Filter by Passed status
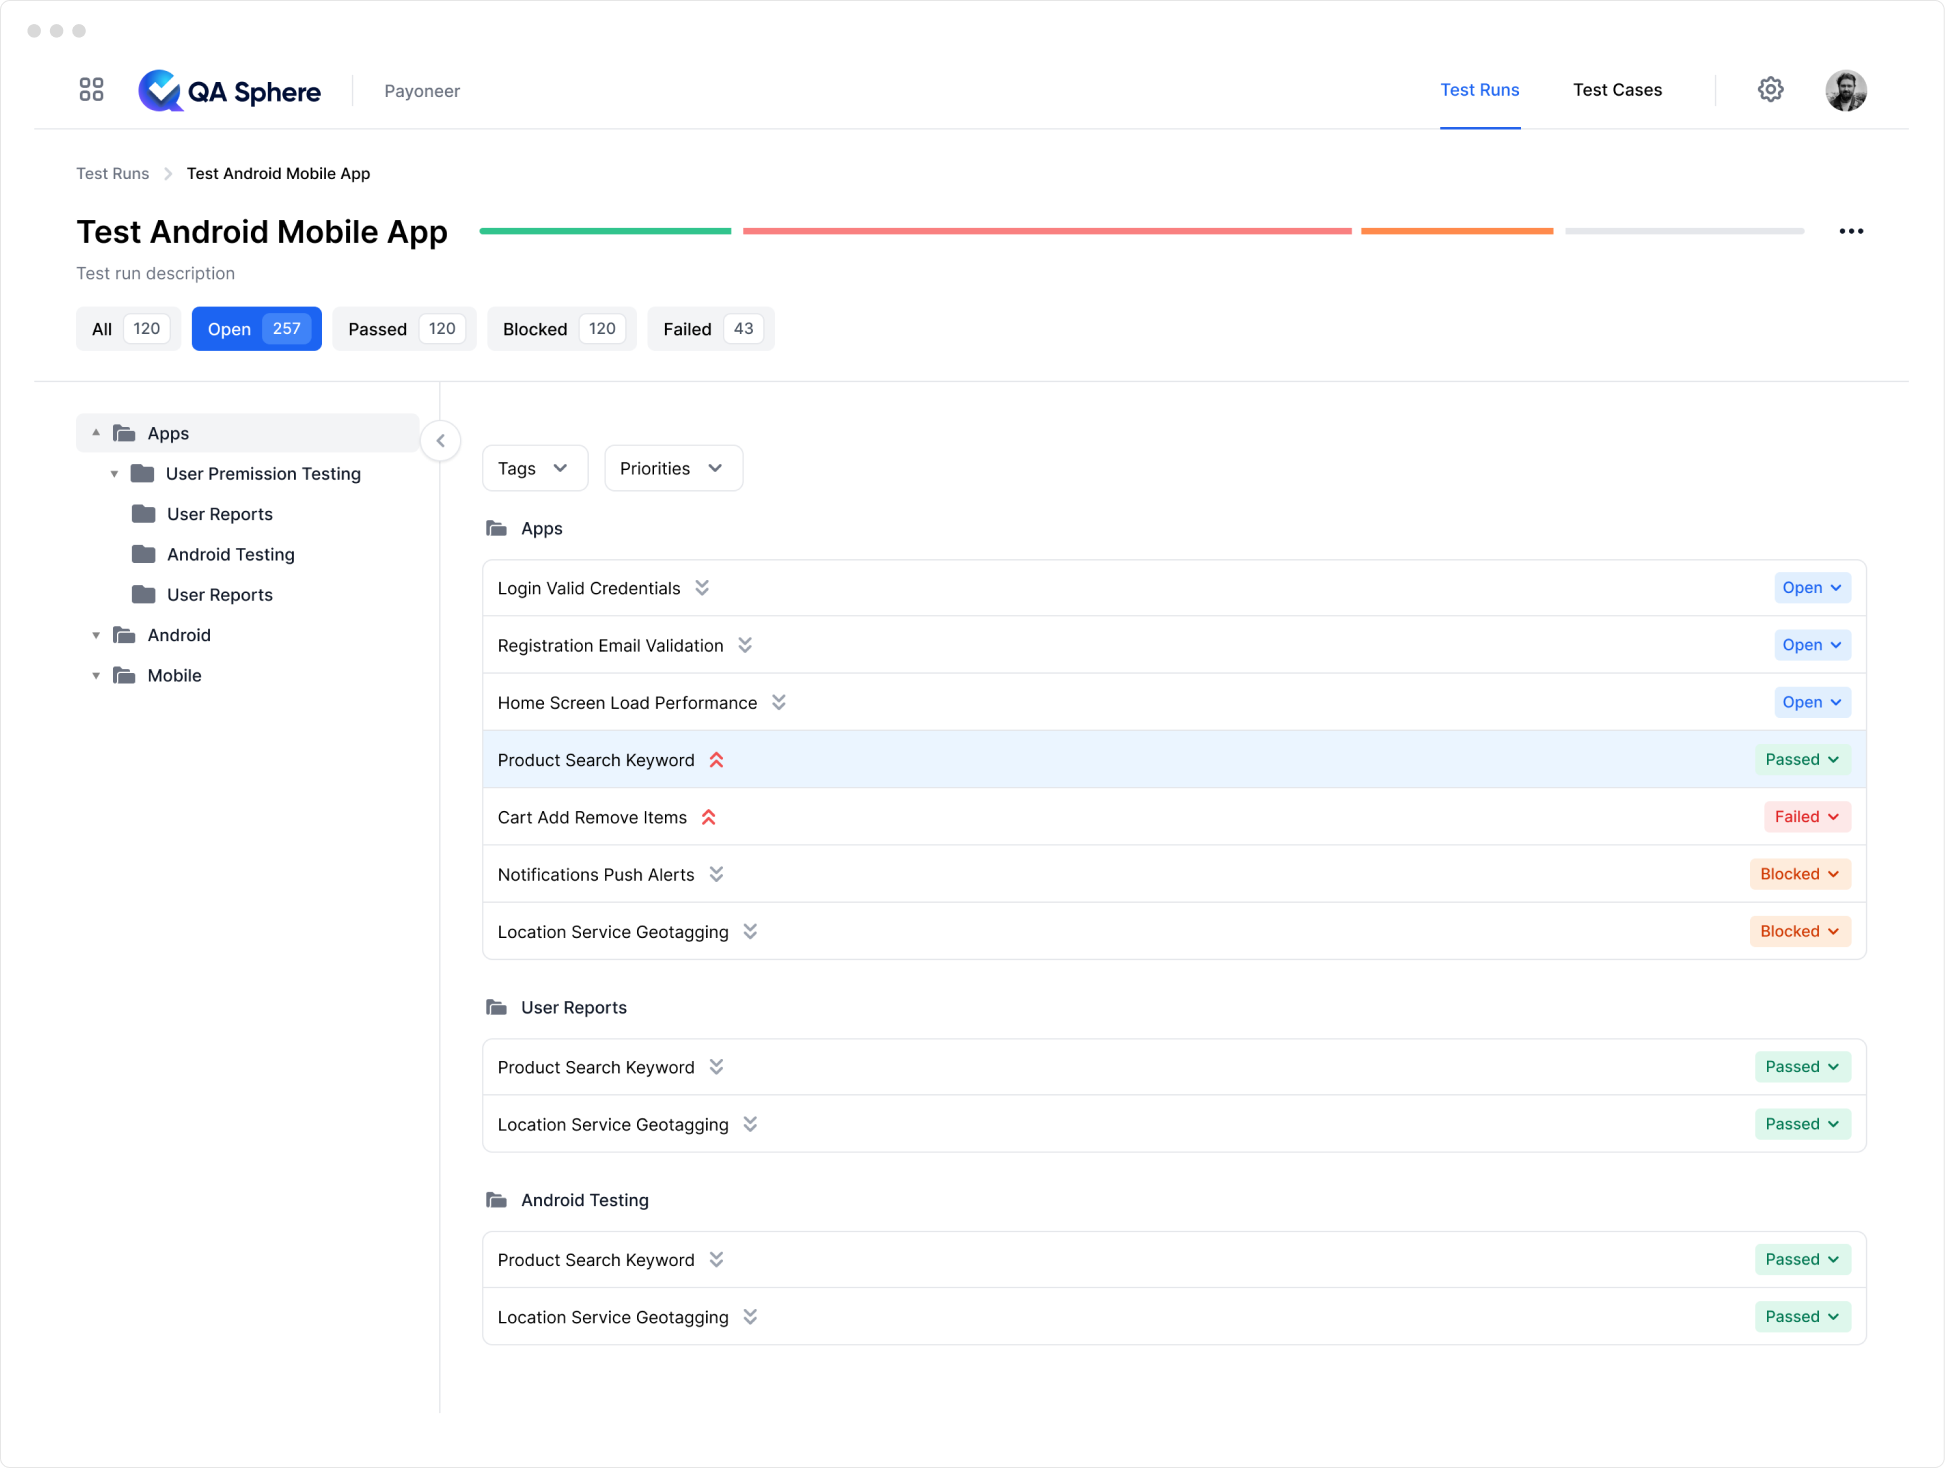The width and height of the screenshot is (1945, 1468). pos(404,329)
